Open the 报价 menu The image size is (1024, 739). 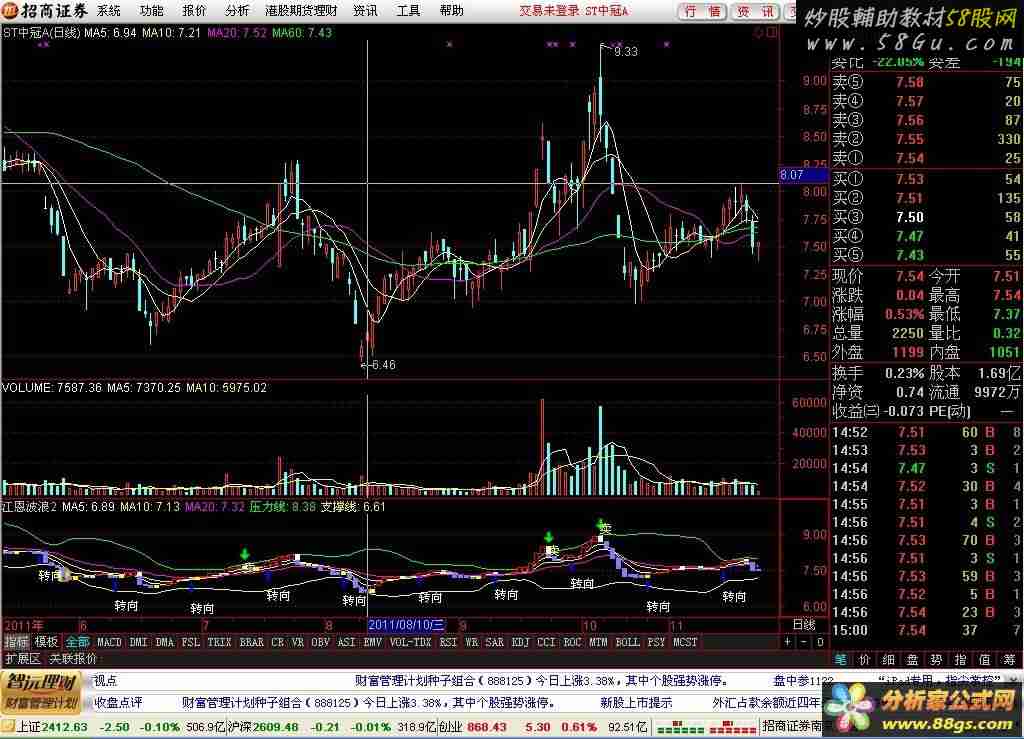(x=194, y=10)
